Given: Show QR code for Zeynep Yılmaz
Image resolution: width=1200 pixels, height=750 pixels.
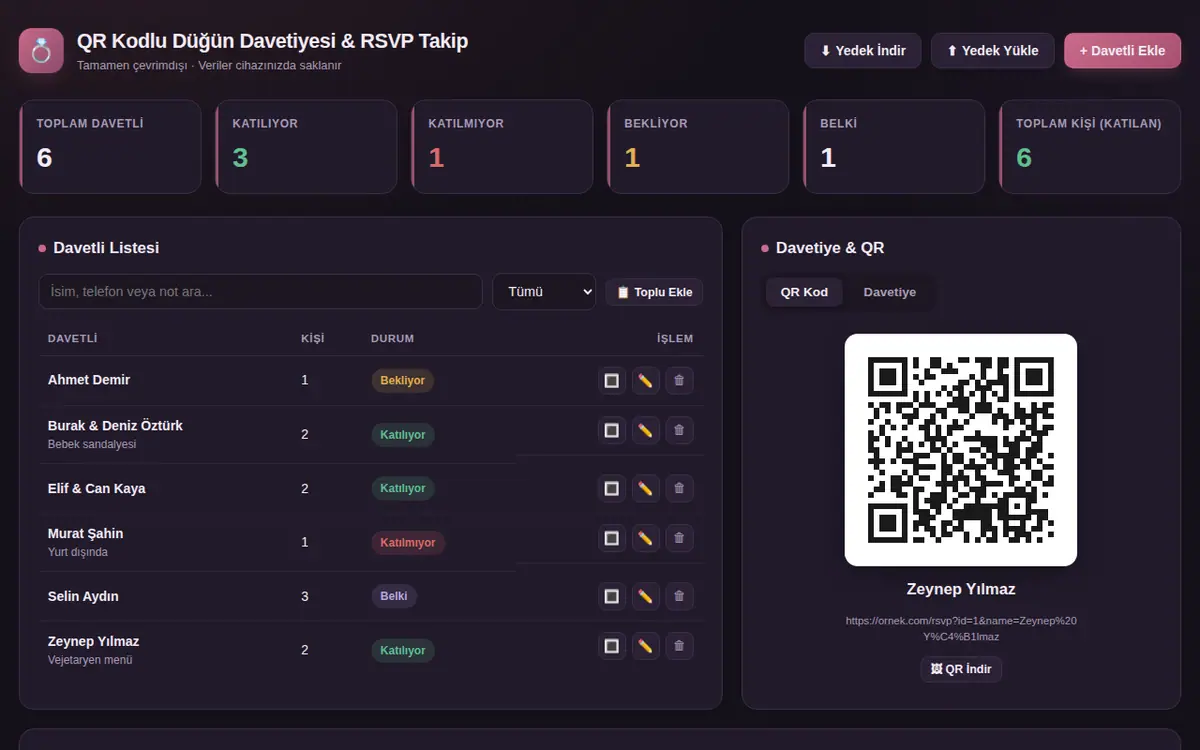Looking at the screenshot, I should pos(612,646).
